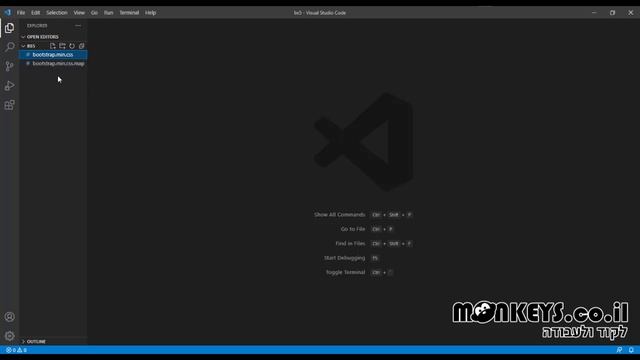Screen dimensions: 640x360
Task: Open the Explorer view in activity bar
Action: click(9, 28)
